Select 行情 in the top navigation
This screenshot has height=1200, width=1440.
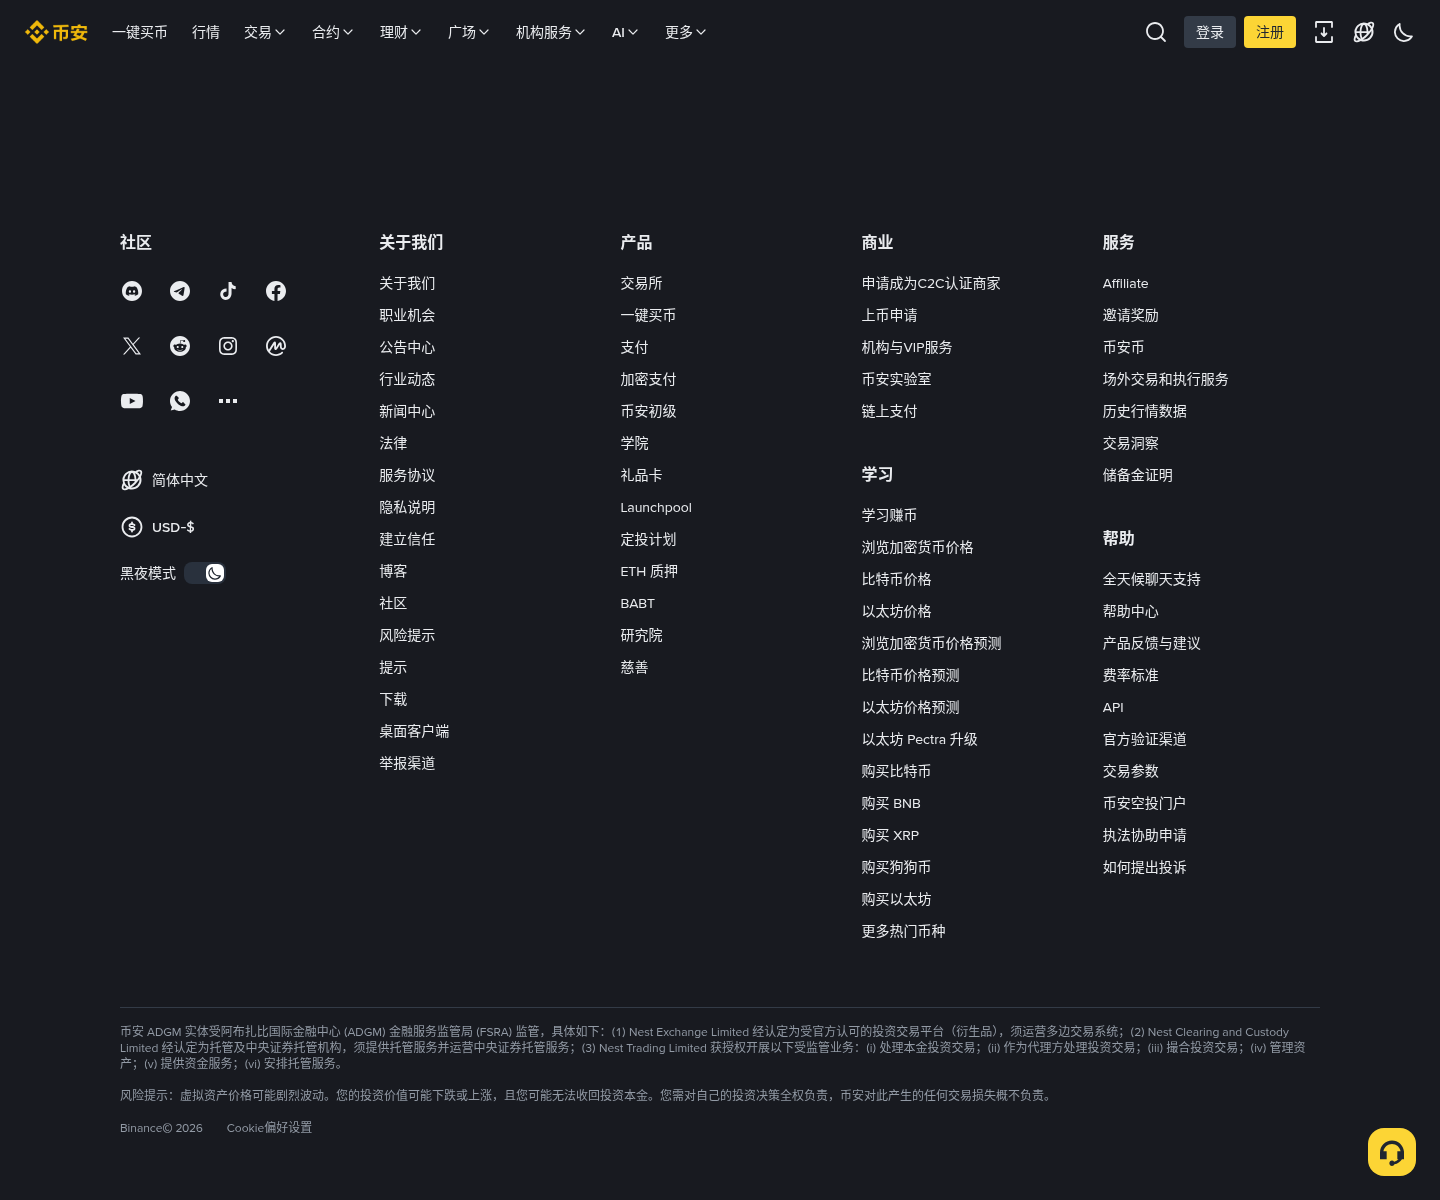coord(206,32)
